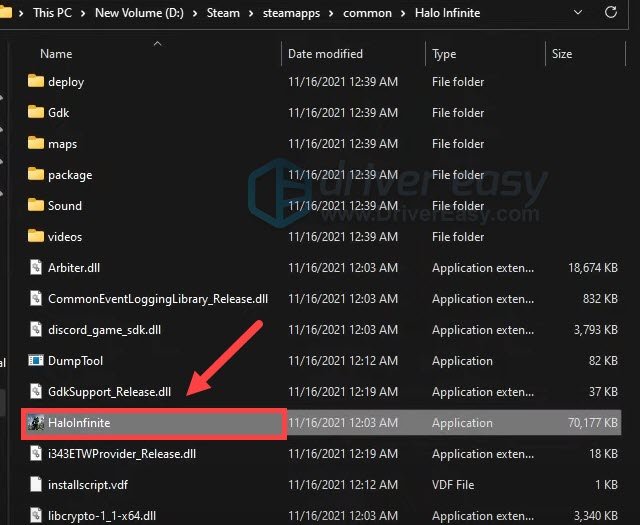The height and width of the screenshot is (525, 640).
Task: Click the i343ETWProvider_Release.dll file icon
Action: [36, 454]
